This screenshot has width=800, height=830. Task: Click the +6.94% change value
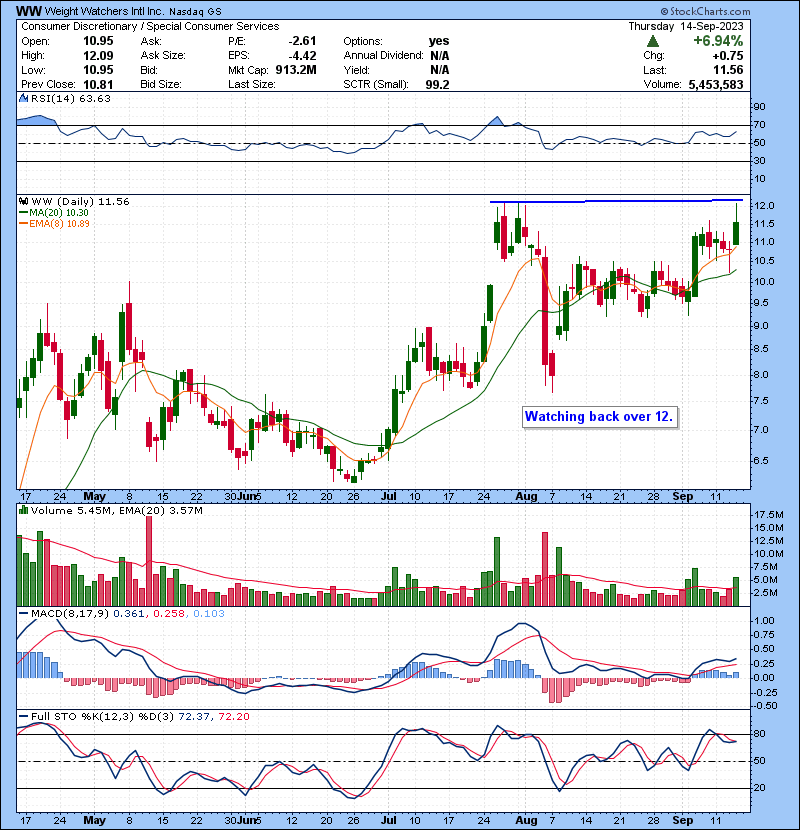718,41
